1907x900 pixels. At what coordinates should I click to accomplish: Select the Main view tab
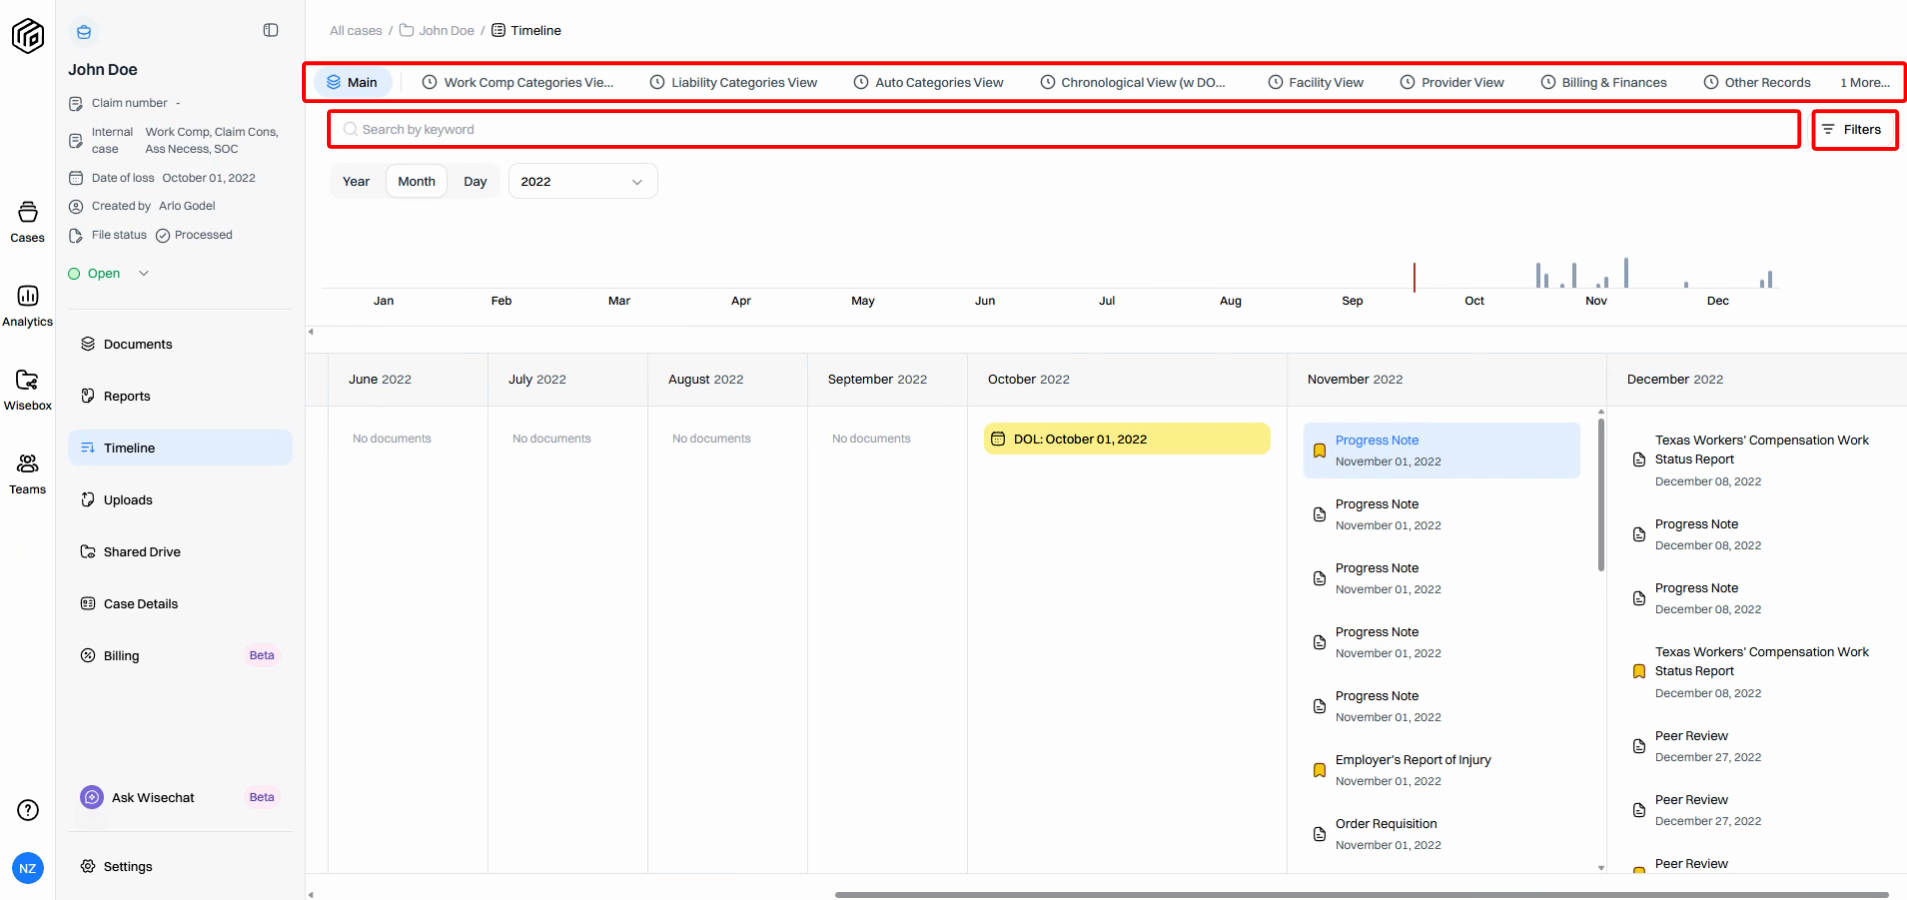(x=352, y=82)
